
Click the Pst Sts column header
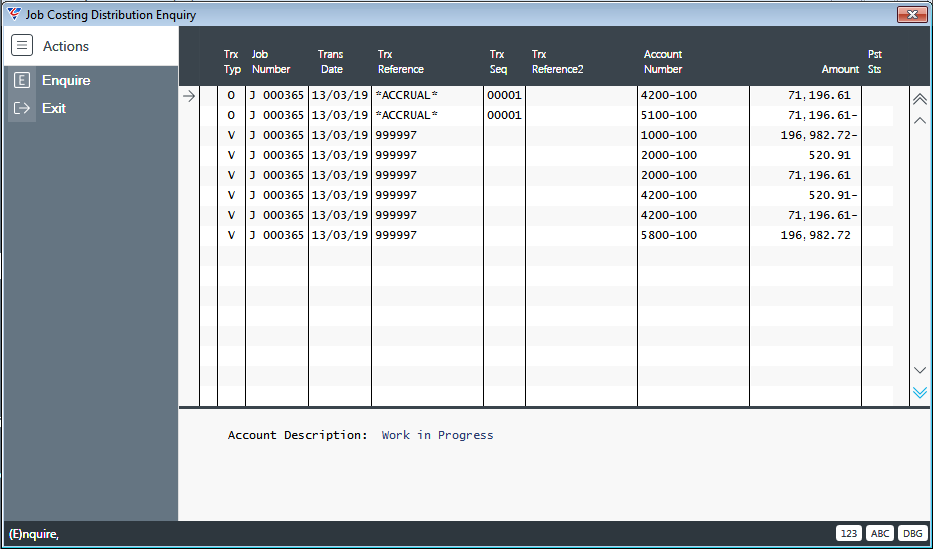coord(874,62)
